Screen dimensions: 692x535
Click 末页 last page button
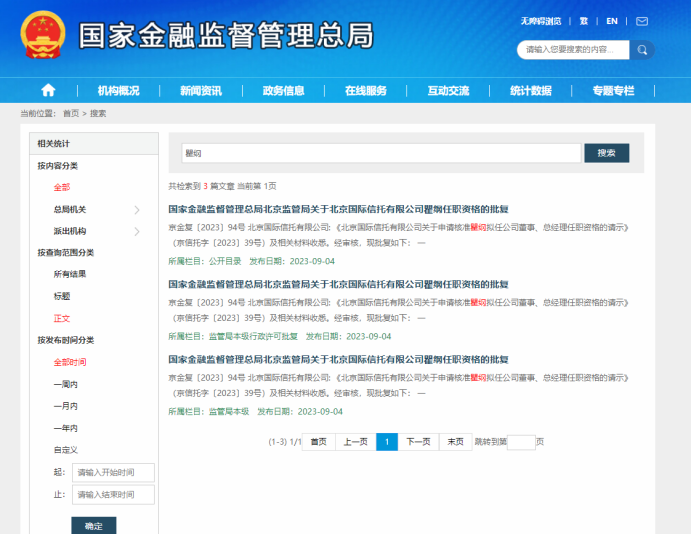(x=455, y=442)
